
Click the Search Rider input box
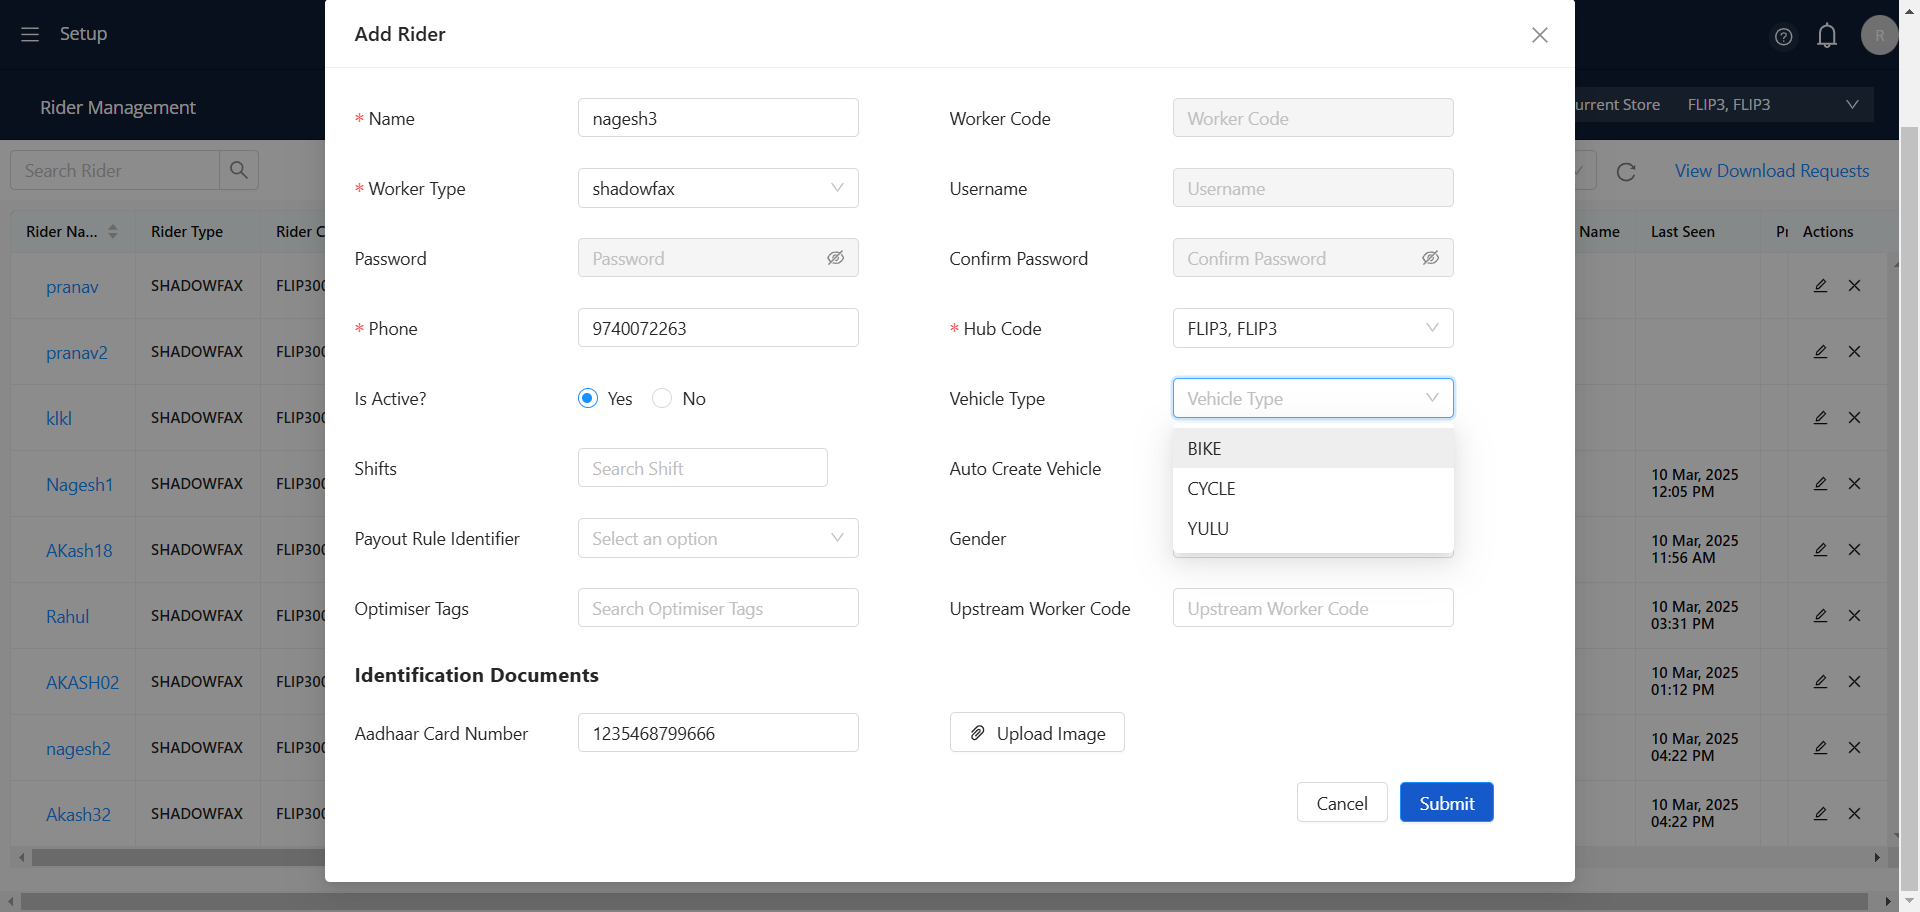(x=115, y=170)
